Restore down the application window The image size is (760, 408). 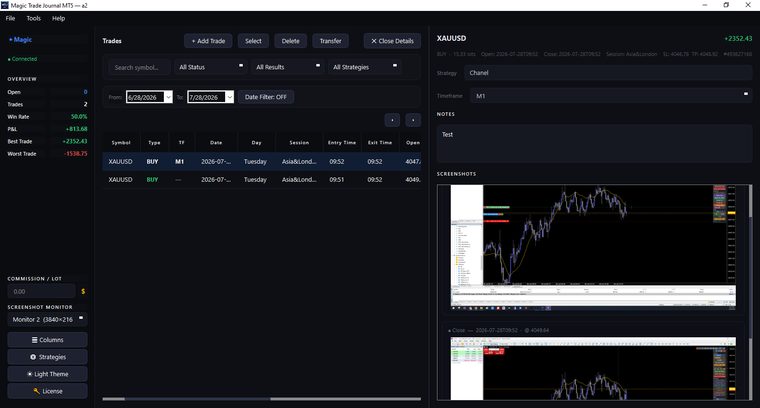click(x=726, y=5)
